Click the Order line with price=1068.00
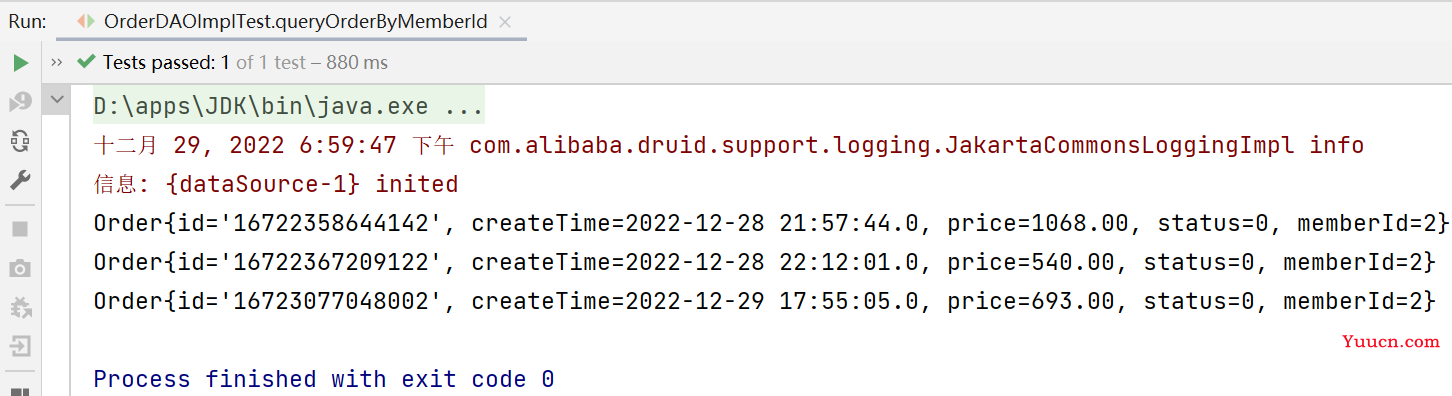This screenshot has height=396, width=1452. pyautogui.click(x=771, y=223)
